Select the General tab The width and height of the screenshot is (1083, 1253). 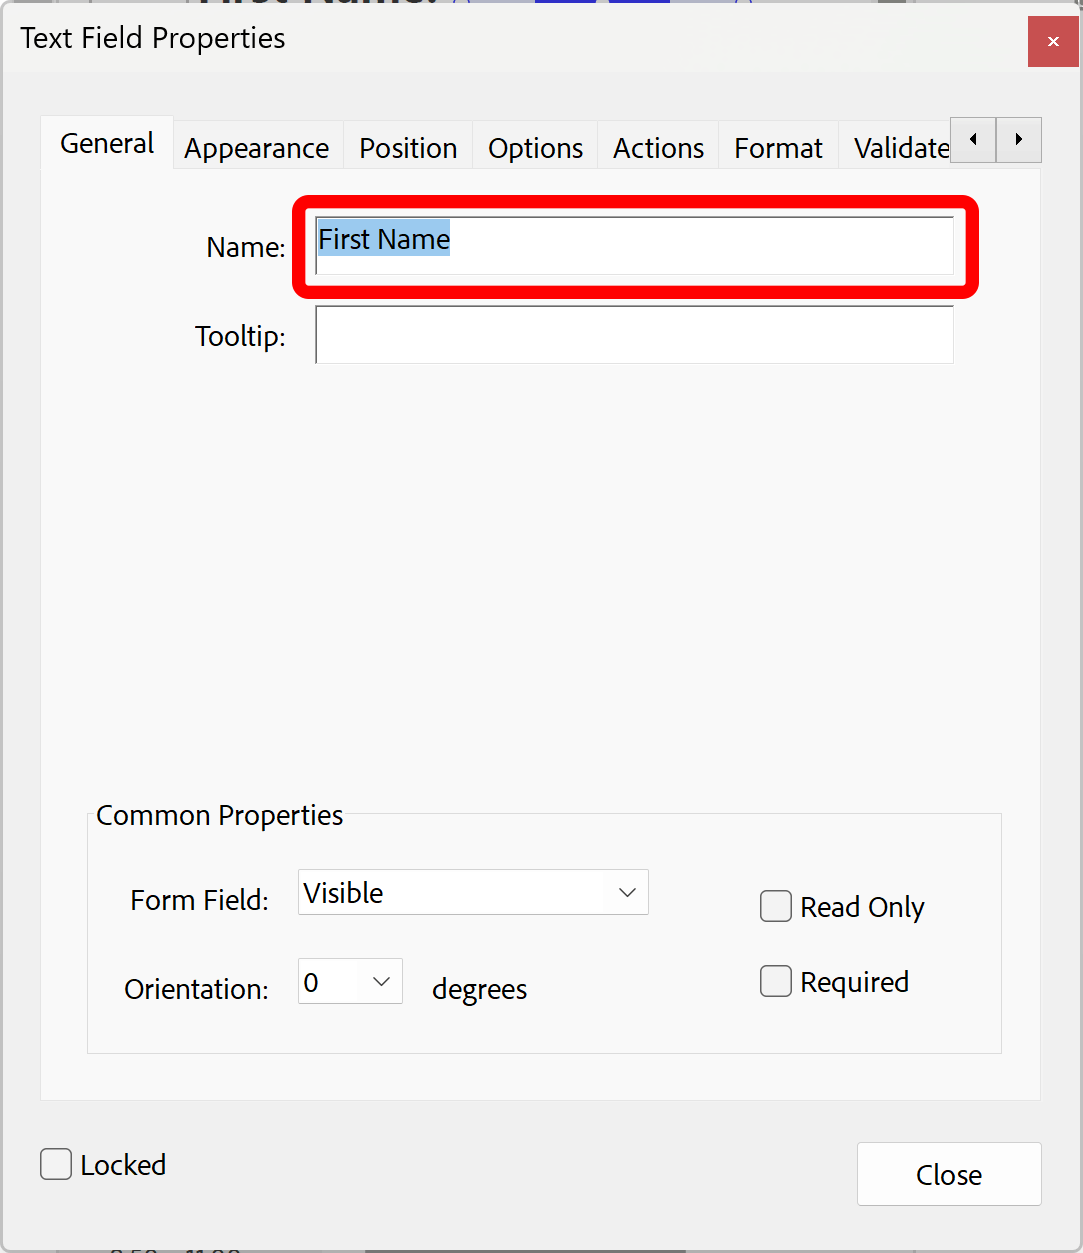tap(106, 143)
